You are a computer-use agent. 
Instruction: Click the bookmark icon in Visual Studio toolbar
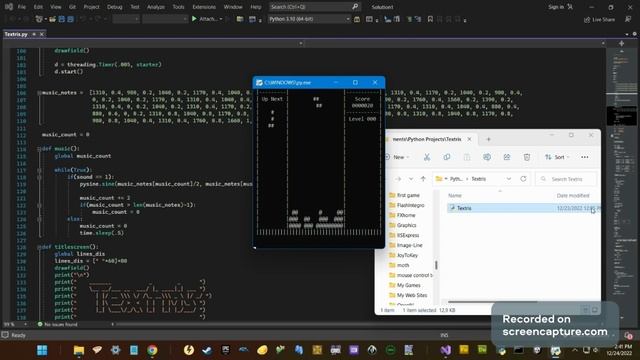[430, 19]
